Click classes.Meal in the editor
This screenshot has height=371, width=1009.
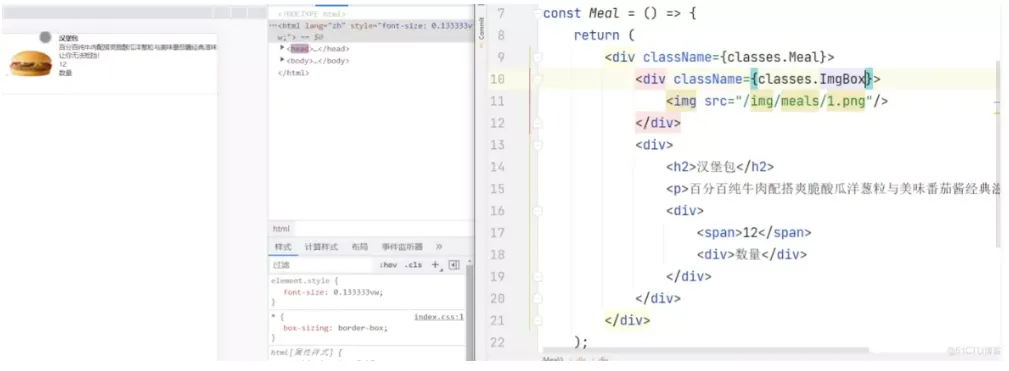point(774,57)
